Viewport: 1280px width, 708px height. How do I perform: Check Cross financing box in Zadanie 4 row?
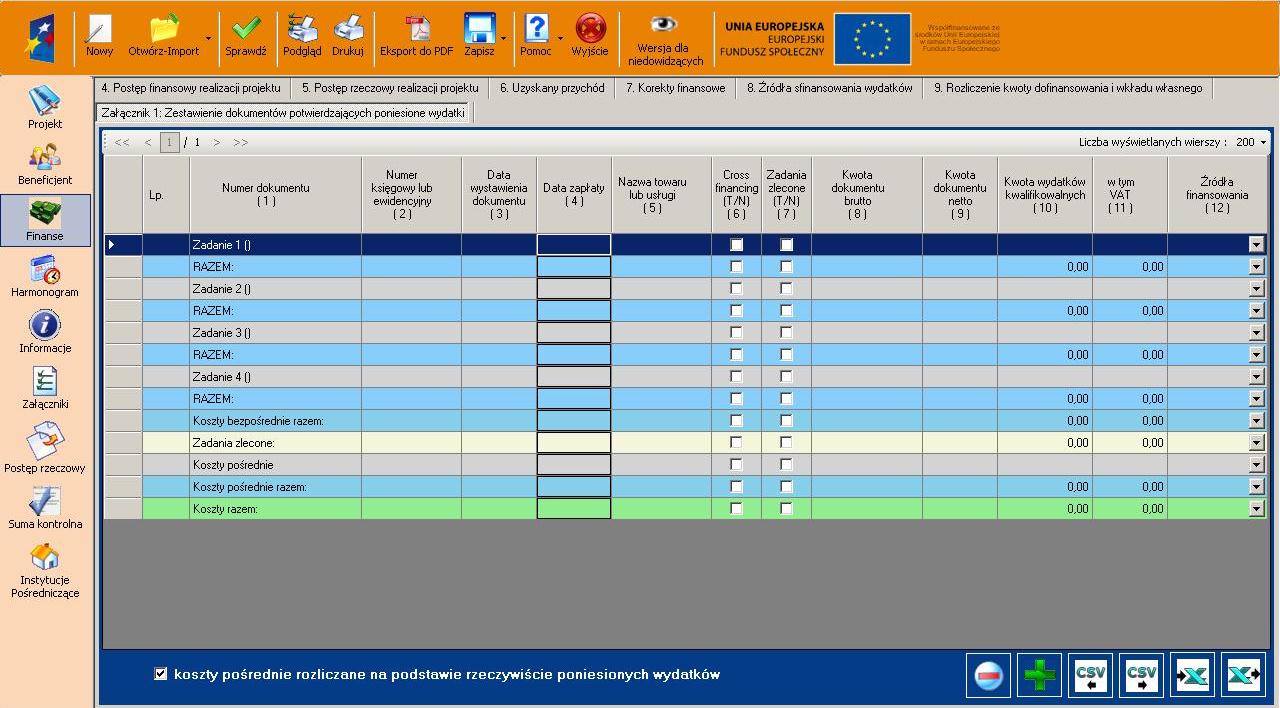(737, 377)
